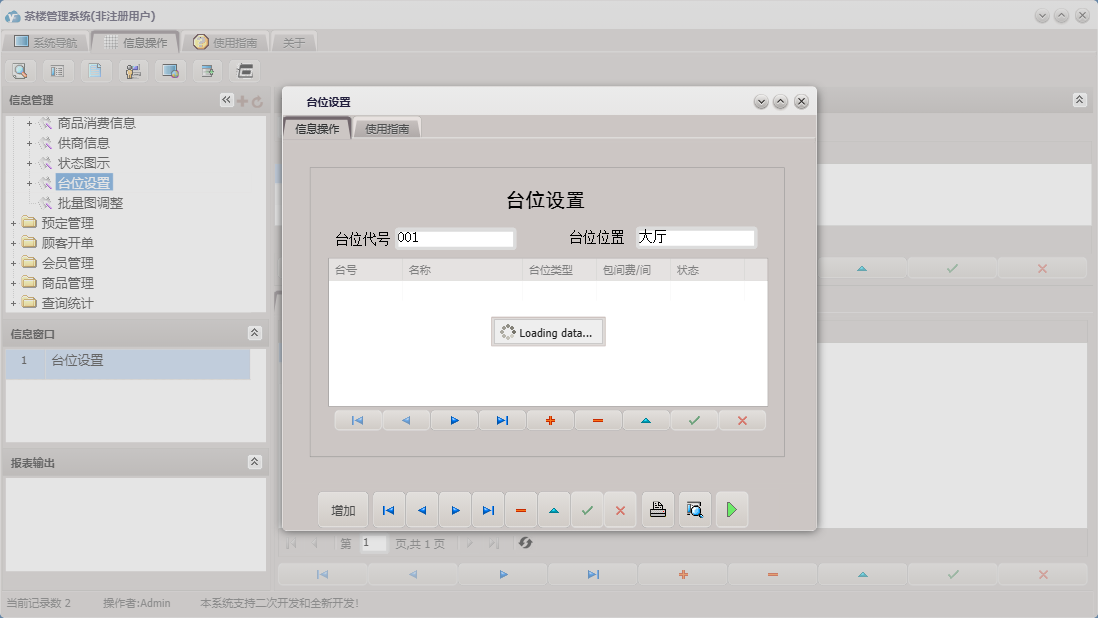Viewport: 1098px width, 618px height.
Task: Click grid navigator cancel X button
Action: [742, 421]
